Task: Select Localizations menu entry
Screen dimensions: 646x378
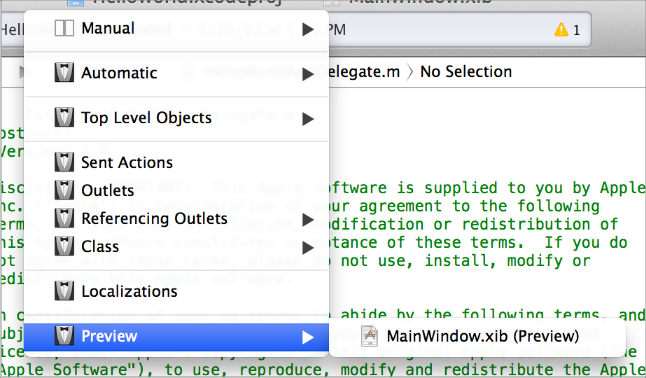Action: [176, 291]
